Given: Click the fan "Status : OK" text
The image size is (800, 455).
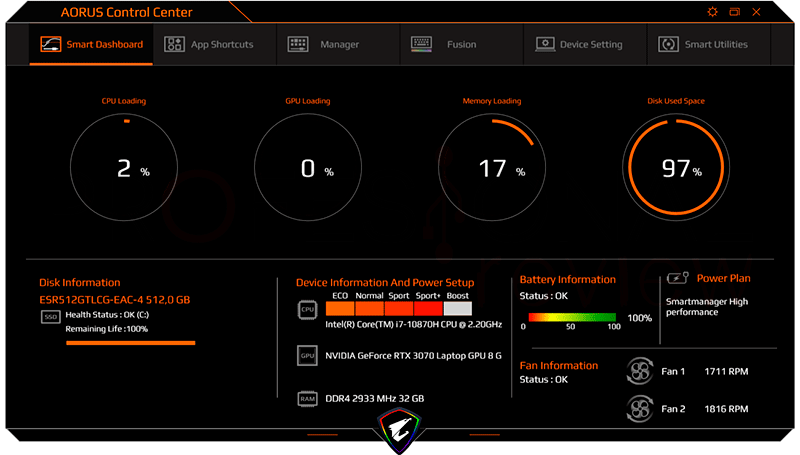Looking at the screenshot, I should pyautogui.click(x=543, y=380).
